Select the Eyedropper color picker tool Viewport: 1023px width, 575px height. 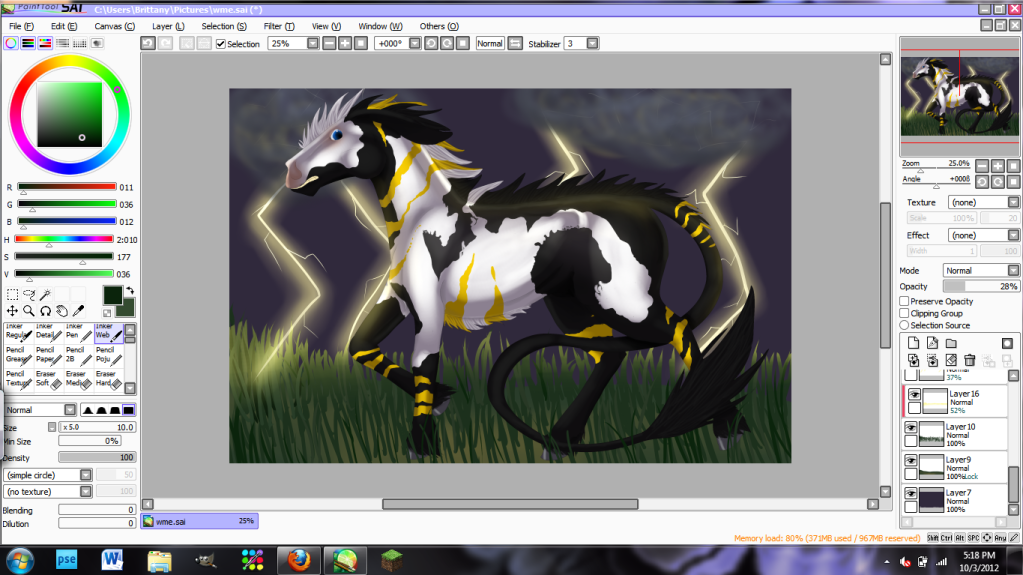click(x=78, y=311)
